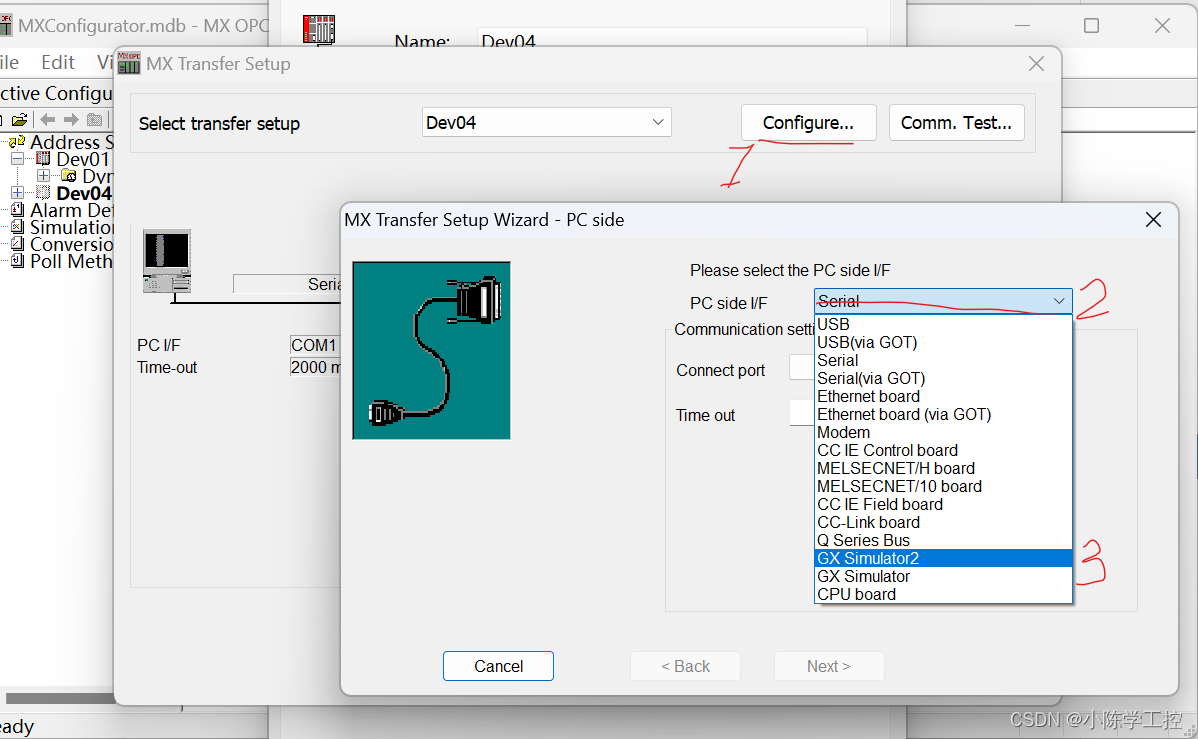Viewport: 1198px width, 739px height.
Task: Open the Edit menu in MX OPC window
Action: click(58, 62)
